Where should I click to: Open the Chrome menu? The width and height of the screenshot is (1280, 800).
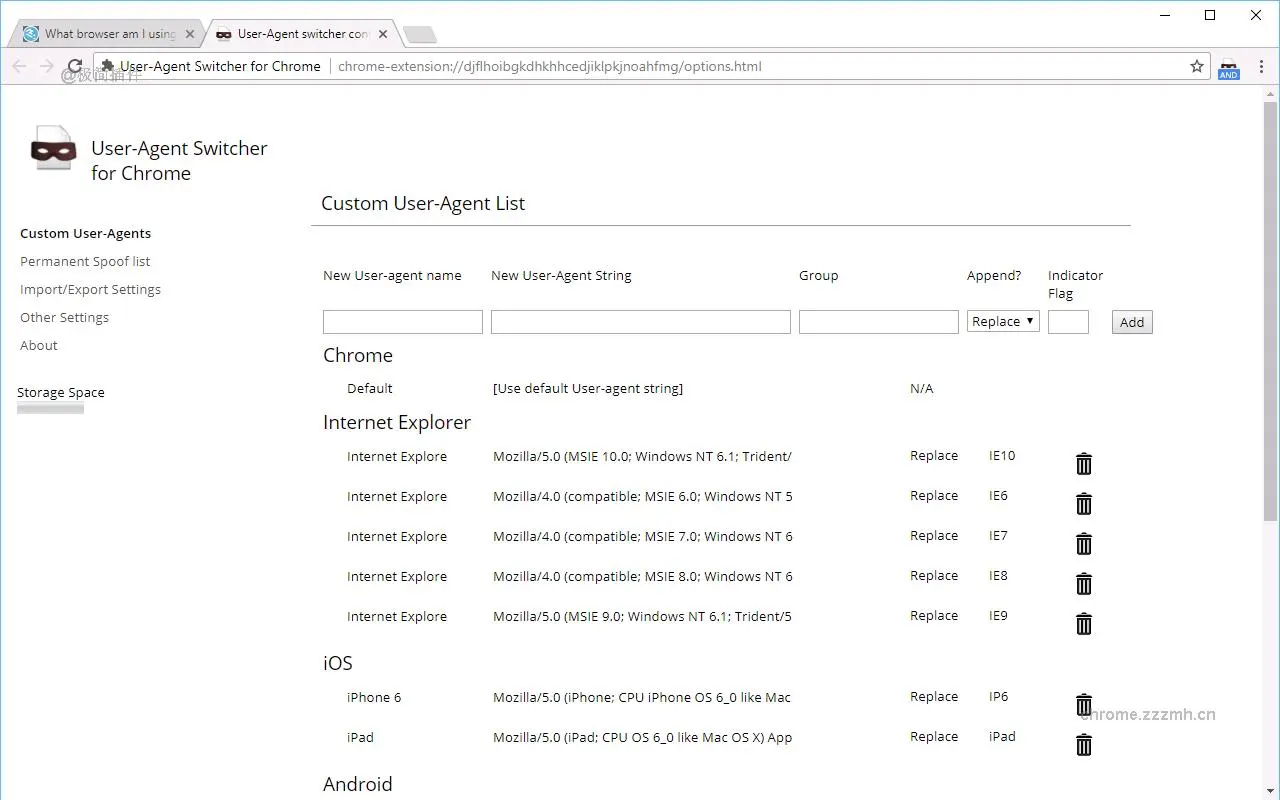pyautogui.click(x=1262, y=66)
